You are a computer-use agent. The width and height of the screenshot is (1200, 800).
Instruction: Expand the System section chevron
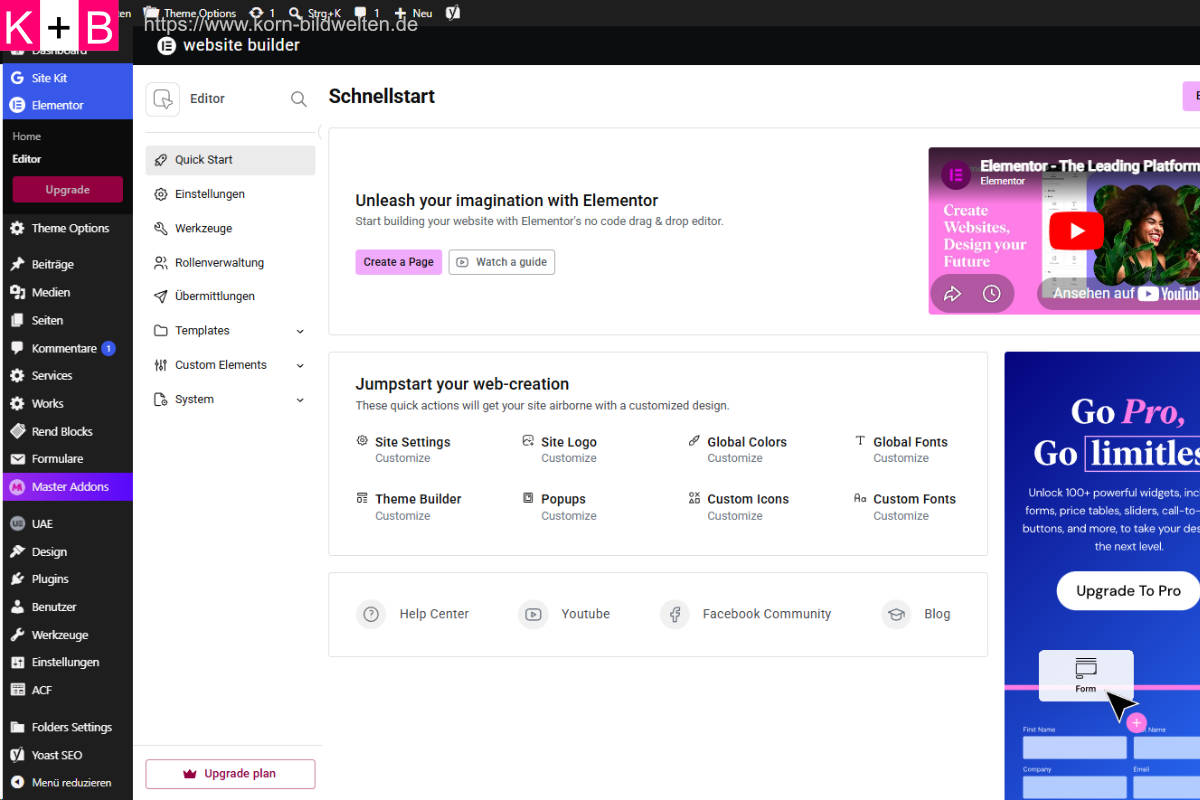pyautogui.click(x=300, y=400)
